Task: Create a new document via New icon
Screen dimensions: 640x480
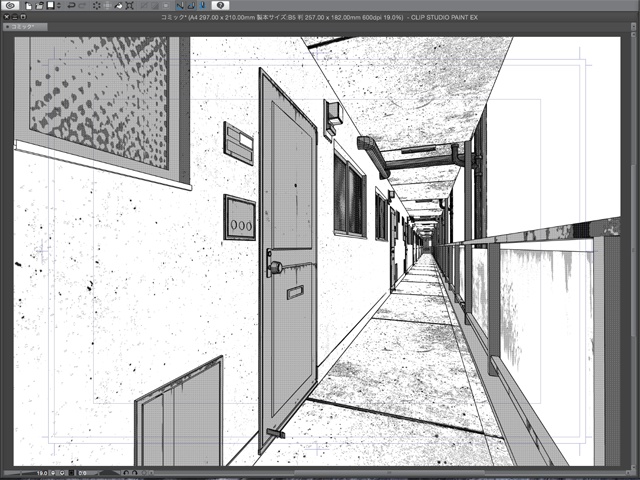Action: pos(28,6)
